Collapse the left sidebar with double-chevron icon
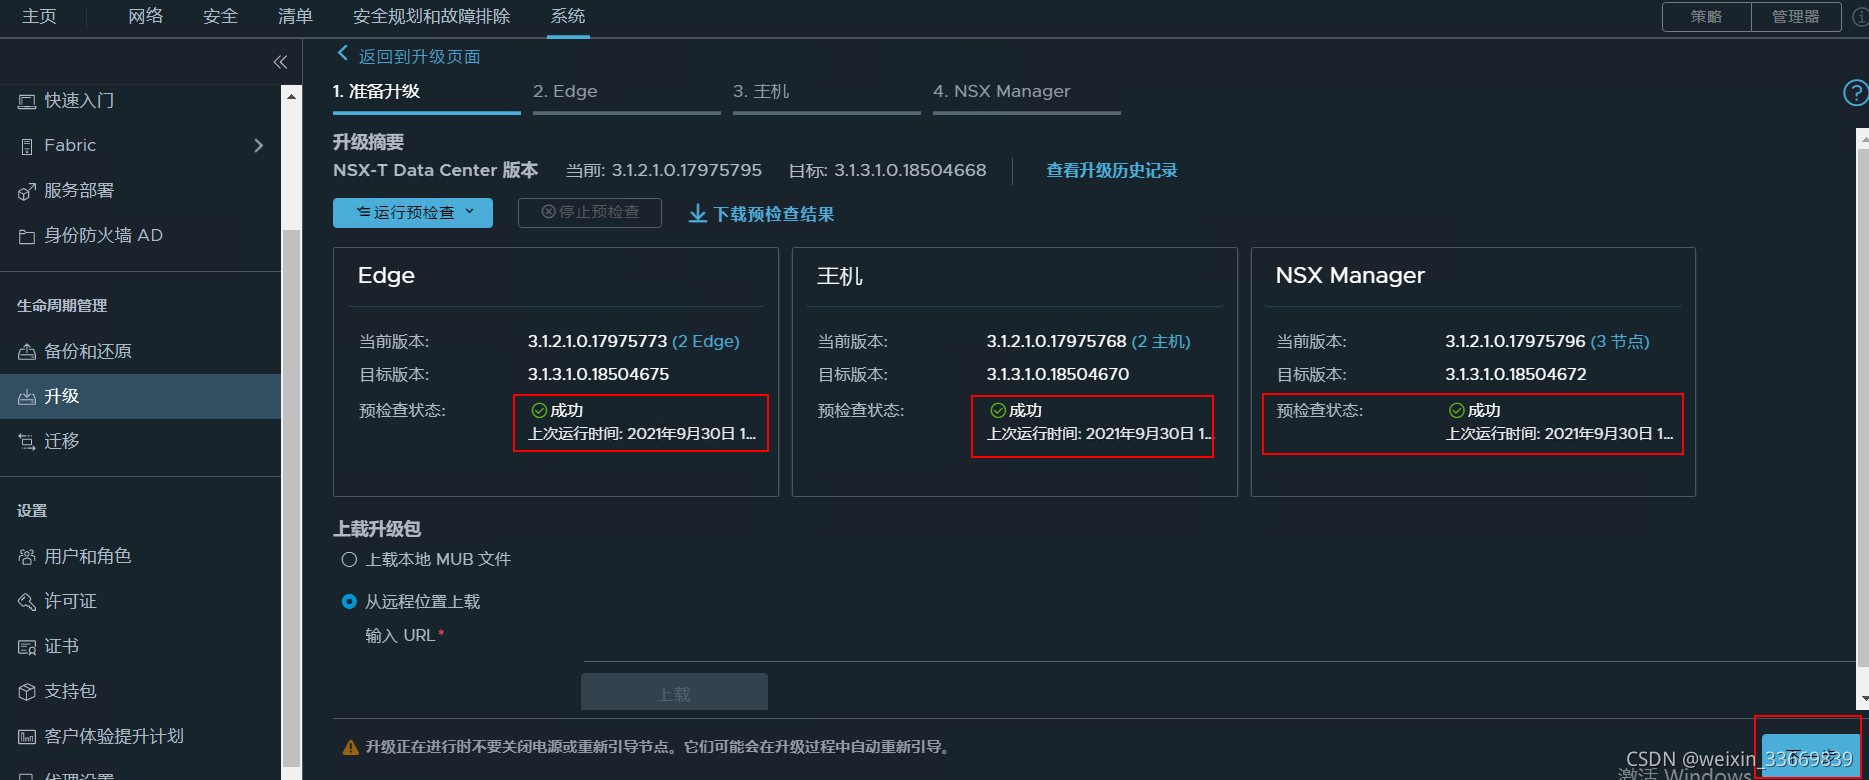This screenshot has width=1869, height=780. point(280,62)
